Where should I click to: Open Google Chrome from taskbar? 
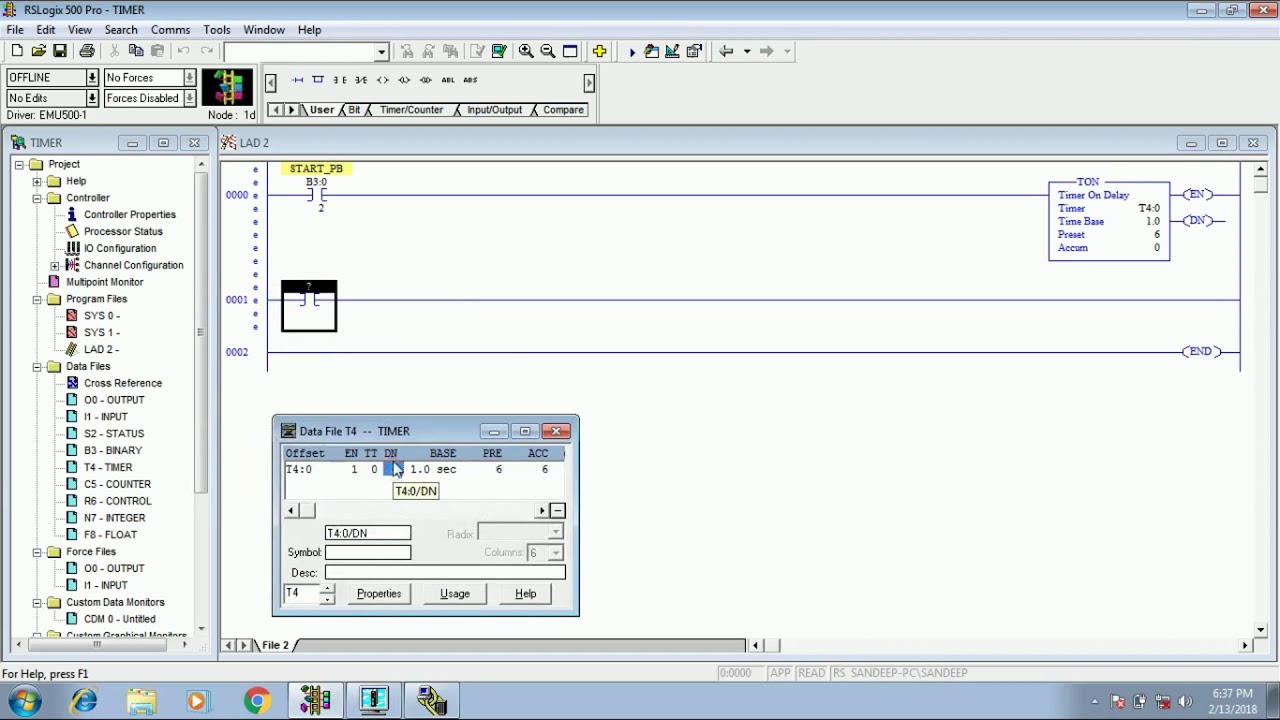pos(257,701)
